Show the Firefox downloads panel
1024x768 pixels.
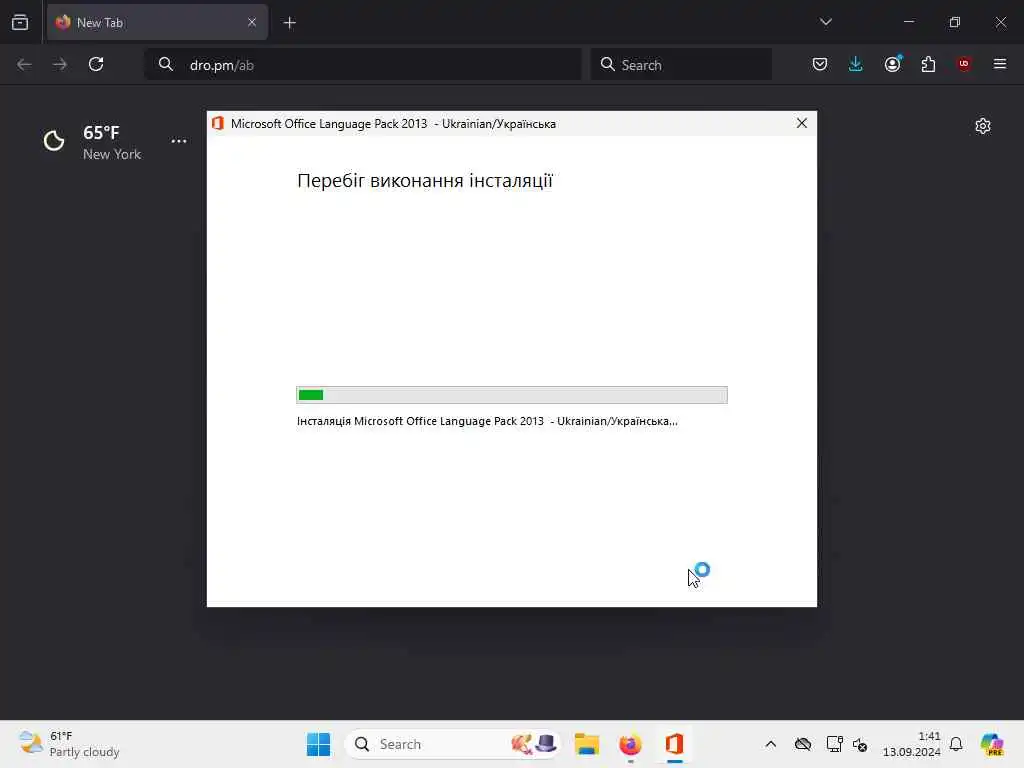click(856, 64)
